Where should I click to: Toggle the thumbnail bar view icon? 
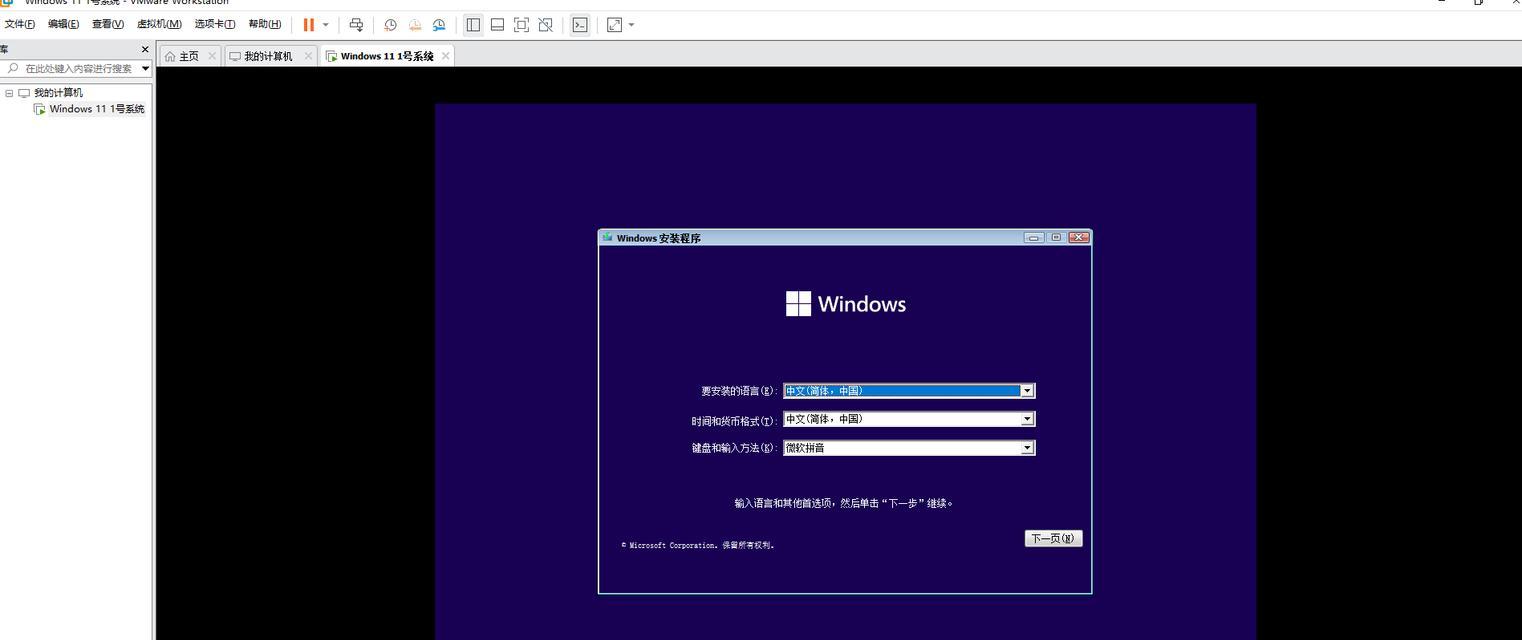(x=497, y=25)
